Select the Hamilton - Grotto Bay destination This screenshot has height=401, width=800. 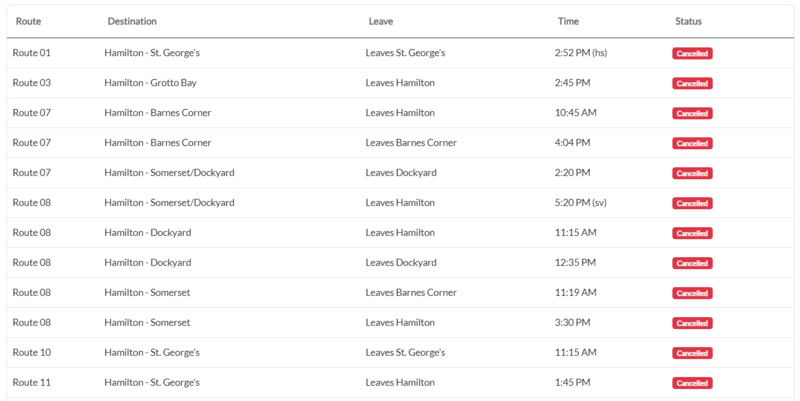pyautogui.click(x=150, y=83)
